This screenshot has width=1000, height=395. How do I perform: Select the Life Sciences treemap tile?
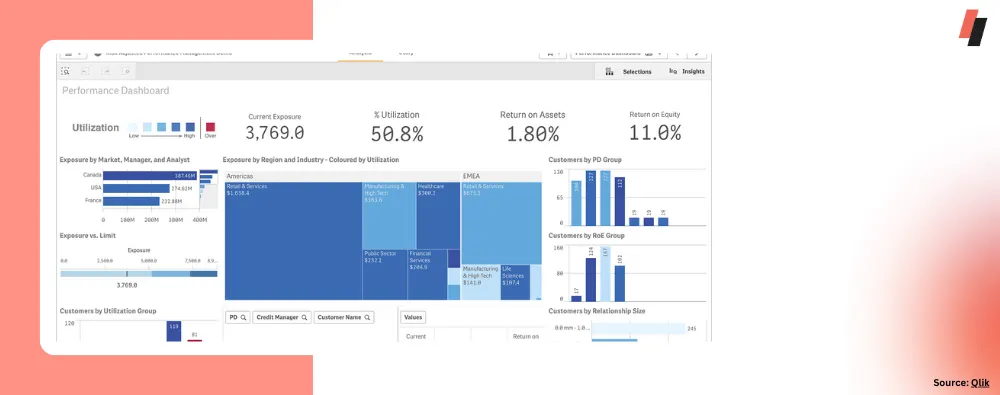(x=515, y=282)
